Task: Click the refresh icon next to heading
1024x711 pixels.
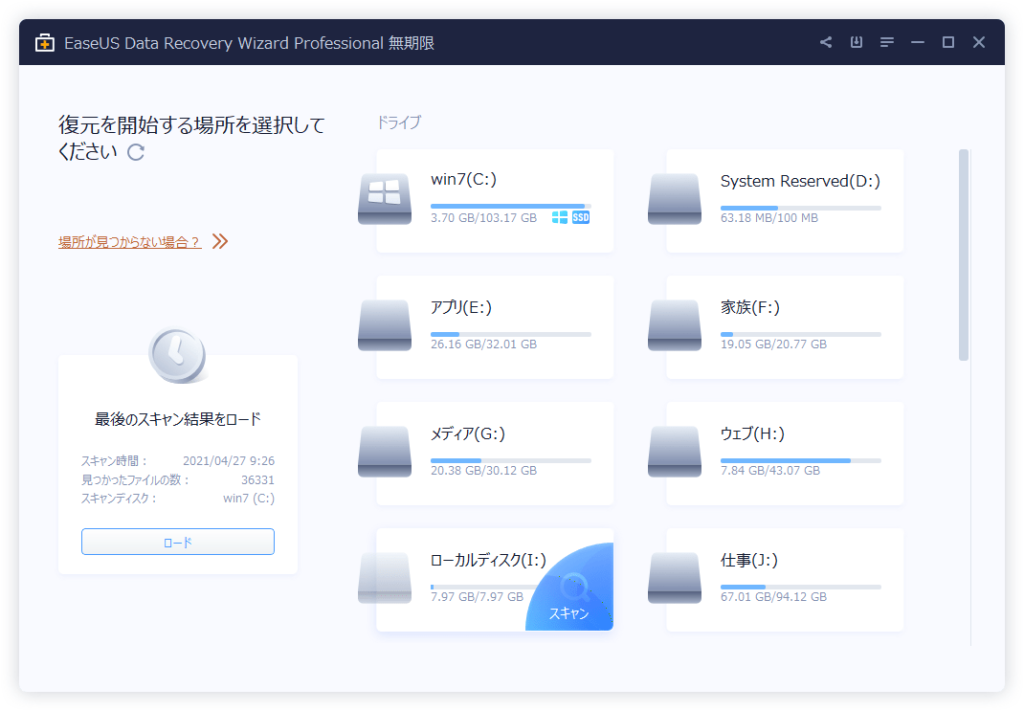Action: point(136,152)
